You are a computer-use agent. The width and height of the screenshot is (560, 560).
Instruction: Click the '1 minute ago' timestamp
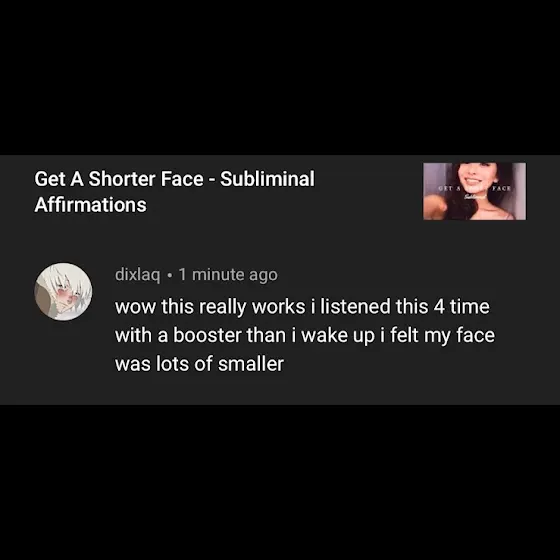coord(228,275)
